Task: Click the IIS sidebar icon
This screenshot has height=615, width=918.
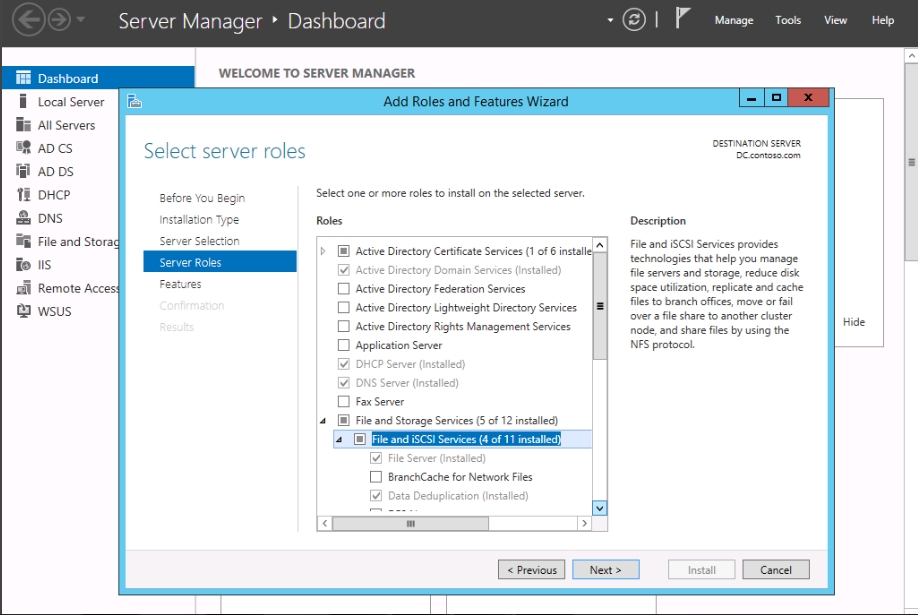Action: (23, 265)
